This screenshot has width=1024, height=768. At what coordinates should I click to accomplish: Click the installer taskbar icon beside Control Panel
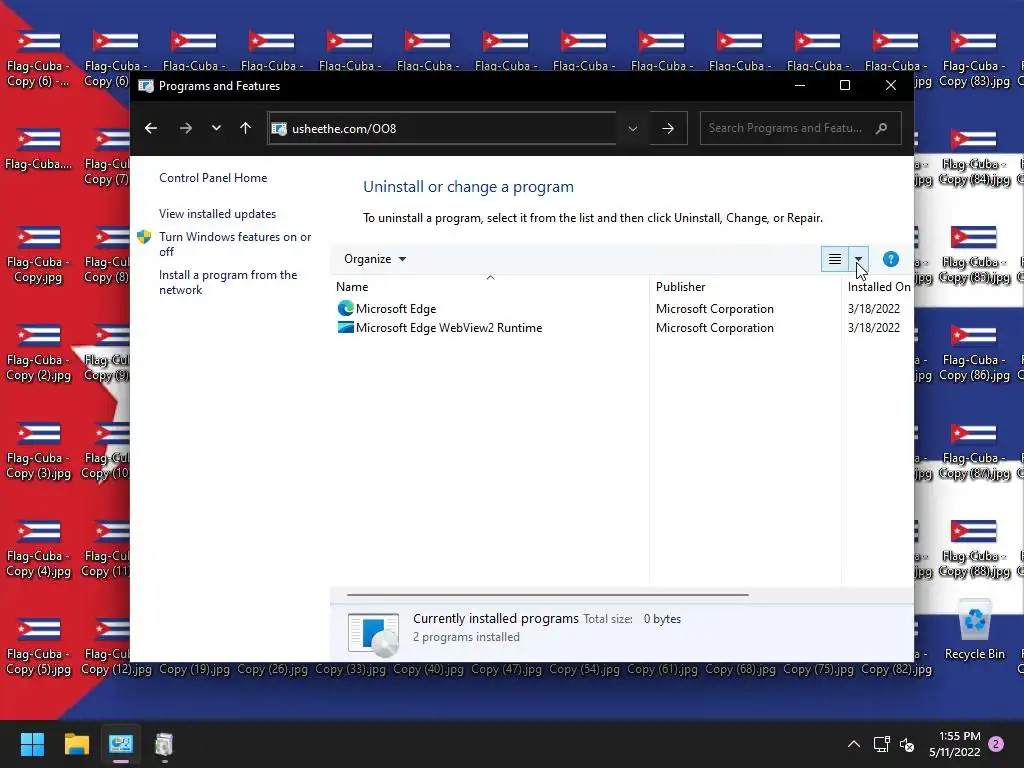pyautogui.click(x=164, y=744)
